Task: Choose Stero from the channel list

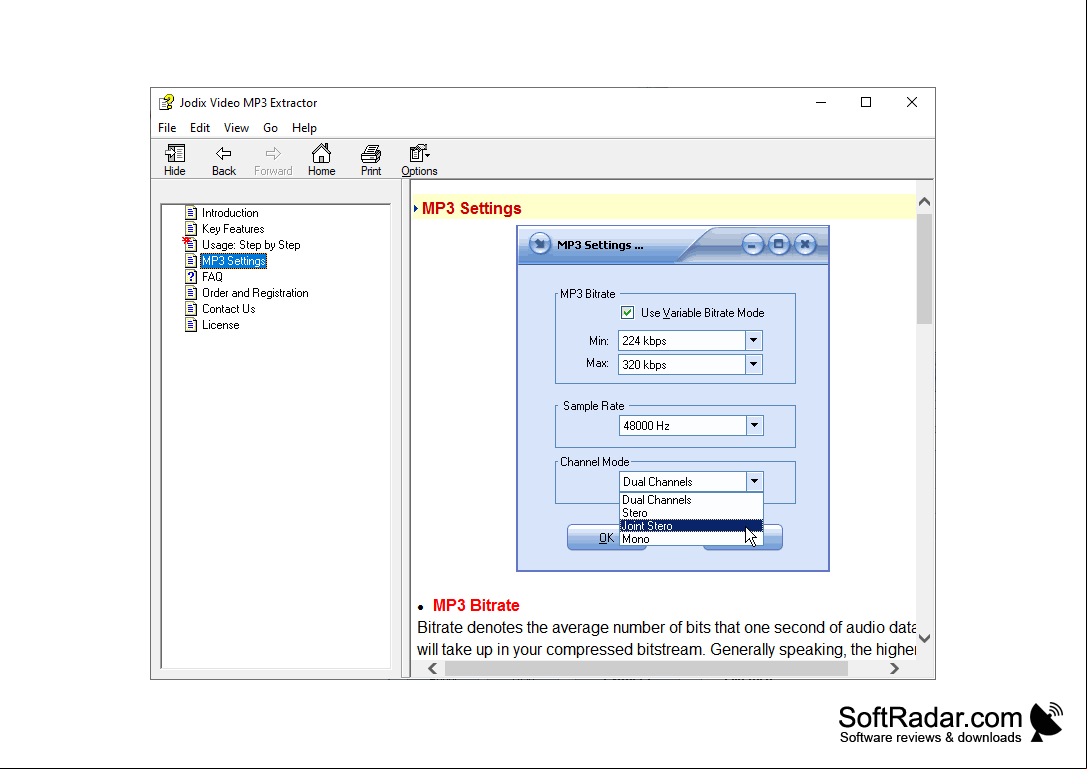Action: [x=691, y=513]
